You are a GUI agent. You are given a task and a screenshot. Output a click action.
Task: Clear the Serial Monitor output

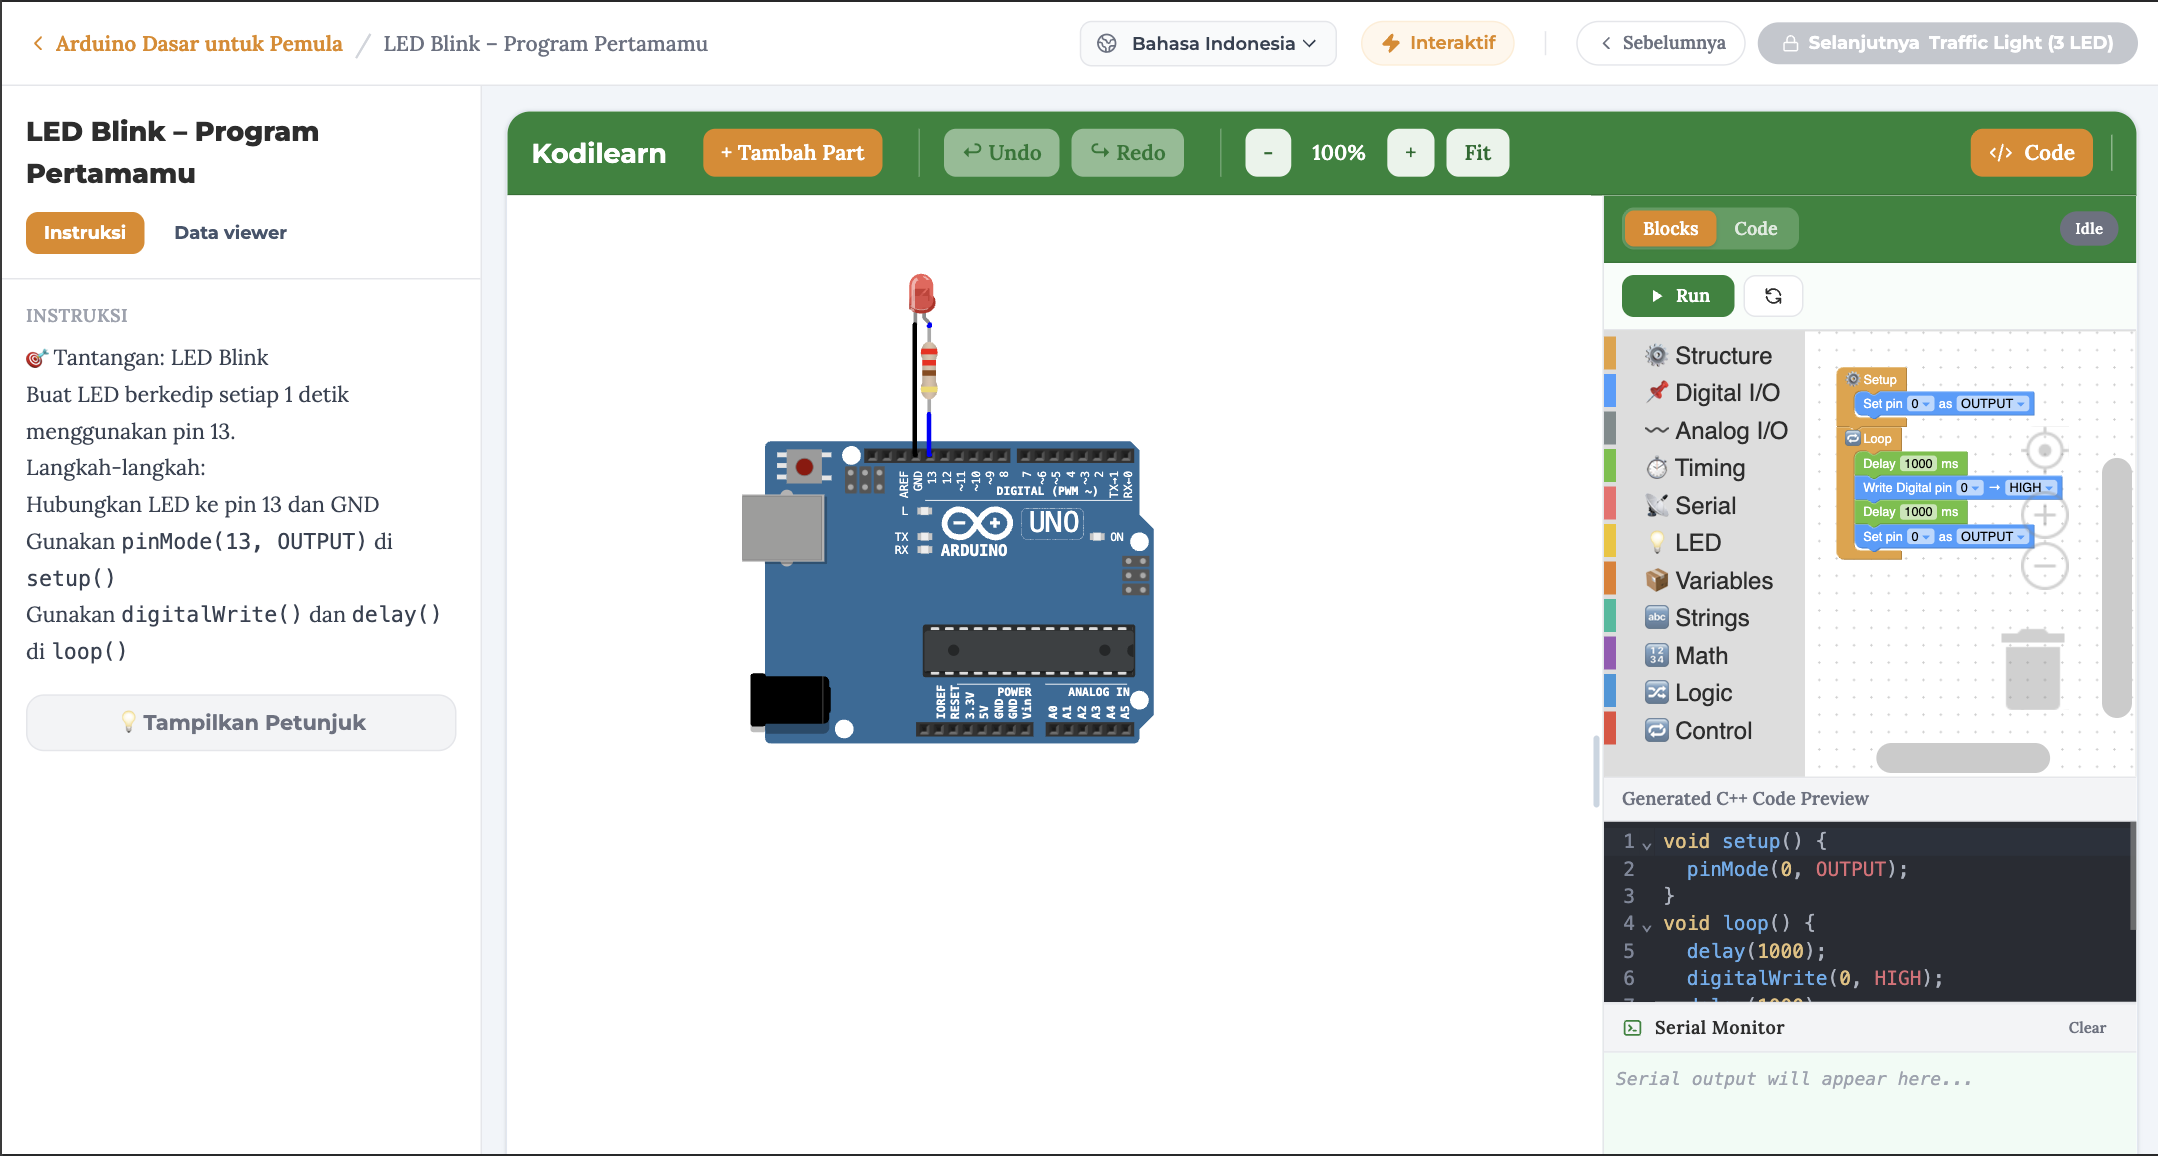(x=2087, y=1028)
